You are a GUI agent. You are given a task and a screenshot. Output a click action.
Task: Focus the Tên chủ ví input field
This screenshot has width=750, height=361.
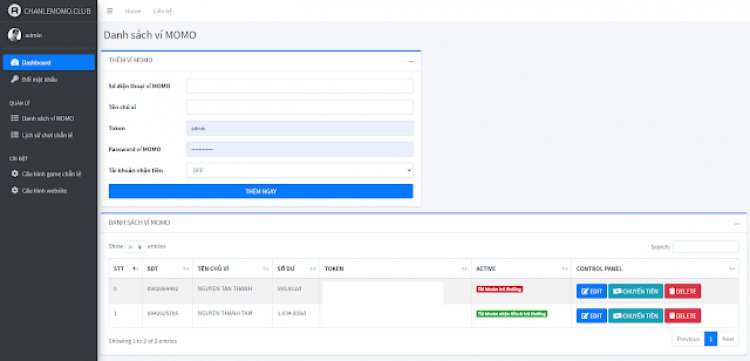click(300, 107)
